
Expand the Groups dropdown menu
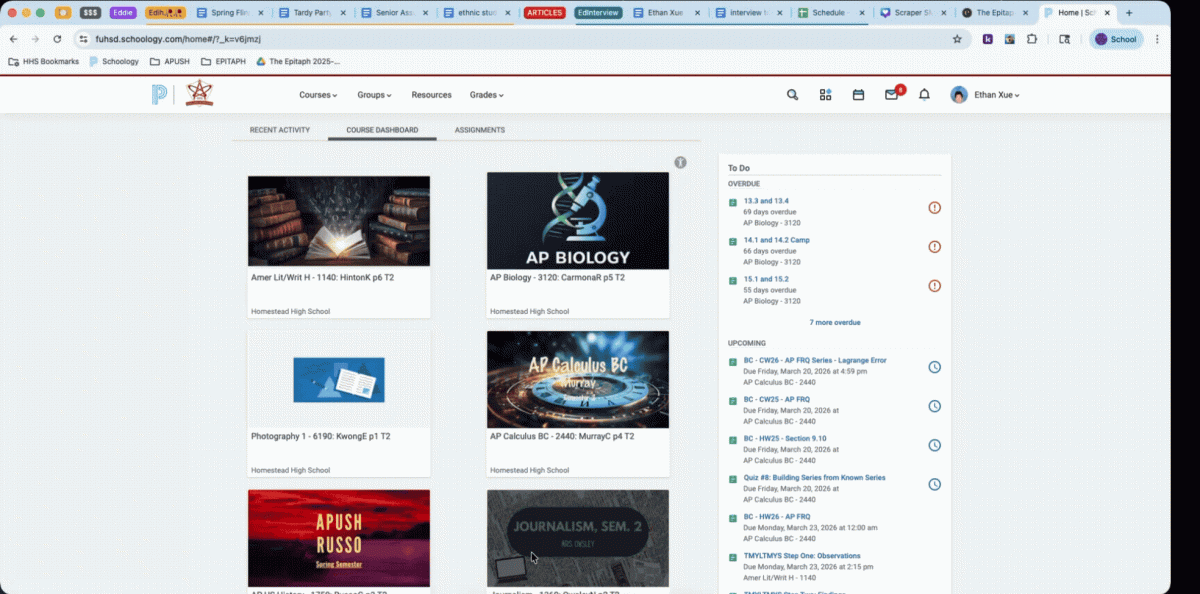coord(374,95)
